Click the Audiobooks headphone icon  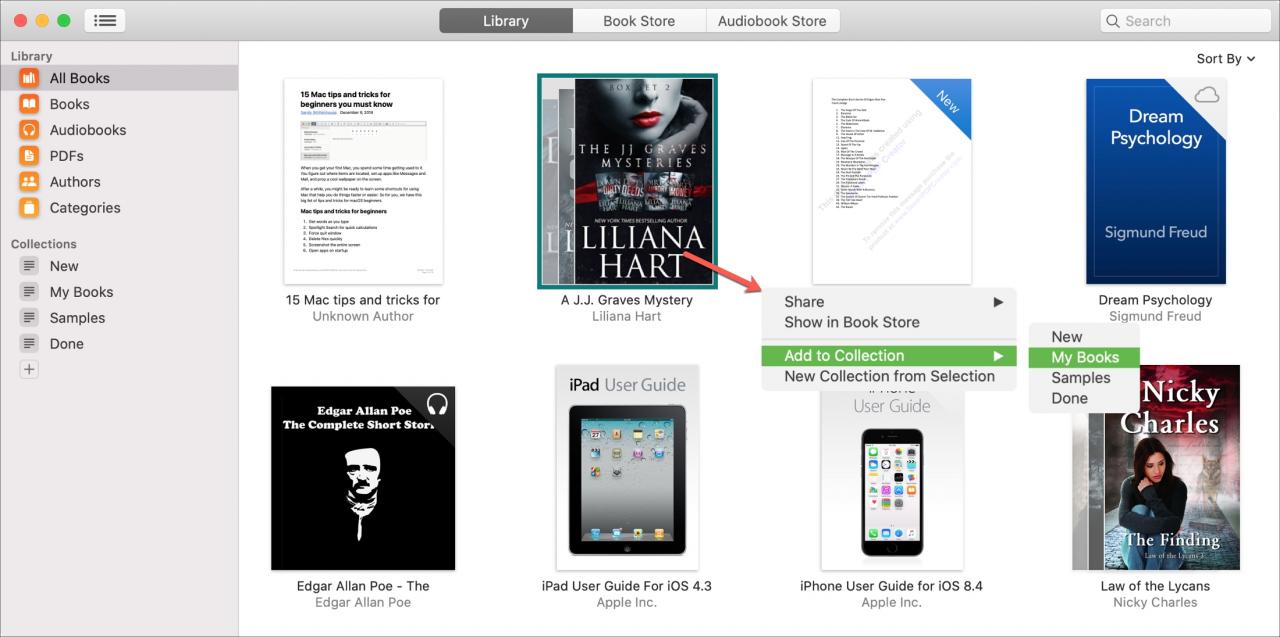(30, 130)
